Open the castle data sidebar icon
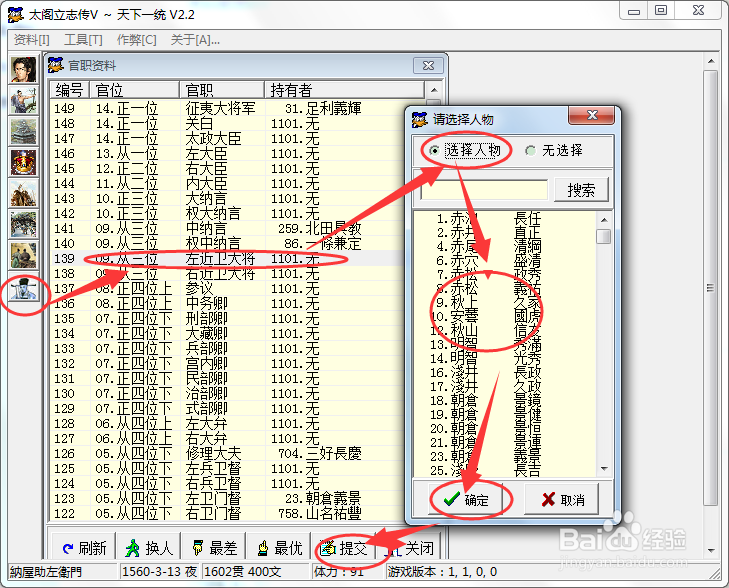The height and width of the screenshot is (588, 729). pos(24,131)
